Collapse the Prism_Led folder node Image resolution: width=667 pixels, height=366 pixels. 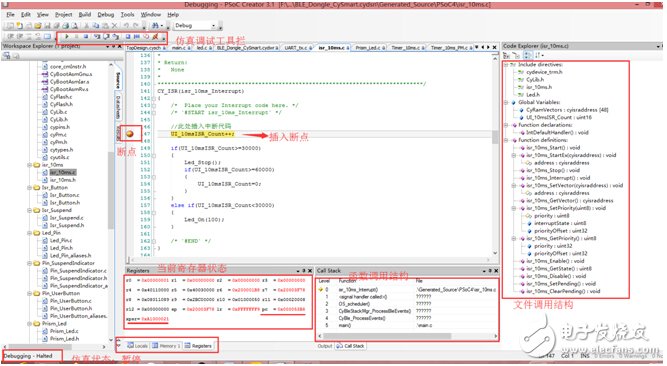[x=30, y=323]
